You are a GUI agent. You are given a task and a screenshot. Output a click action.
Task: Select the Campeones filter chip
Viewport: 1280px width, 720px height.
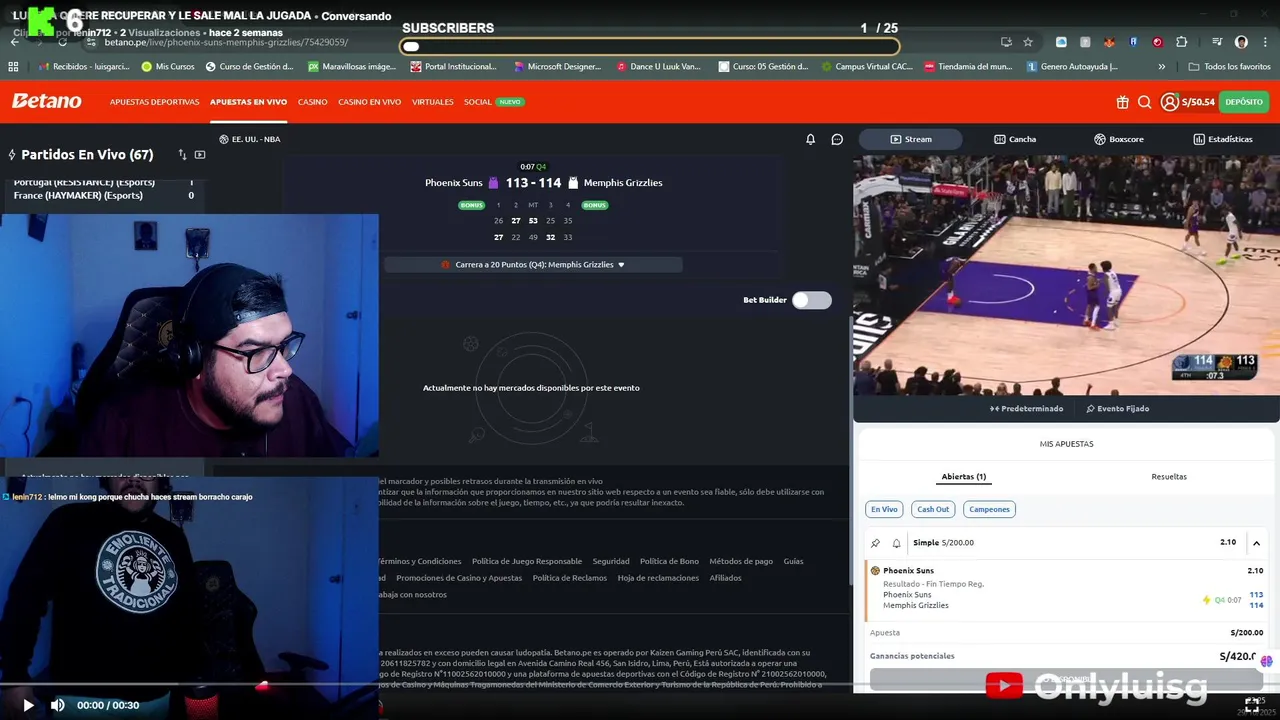(989, 509)
